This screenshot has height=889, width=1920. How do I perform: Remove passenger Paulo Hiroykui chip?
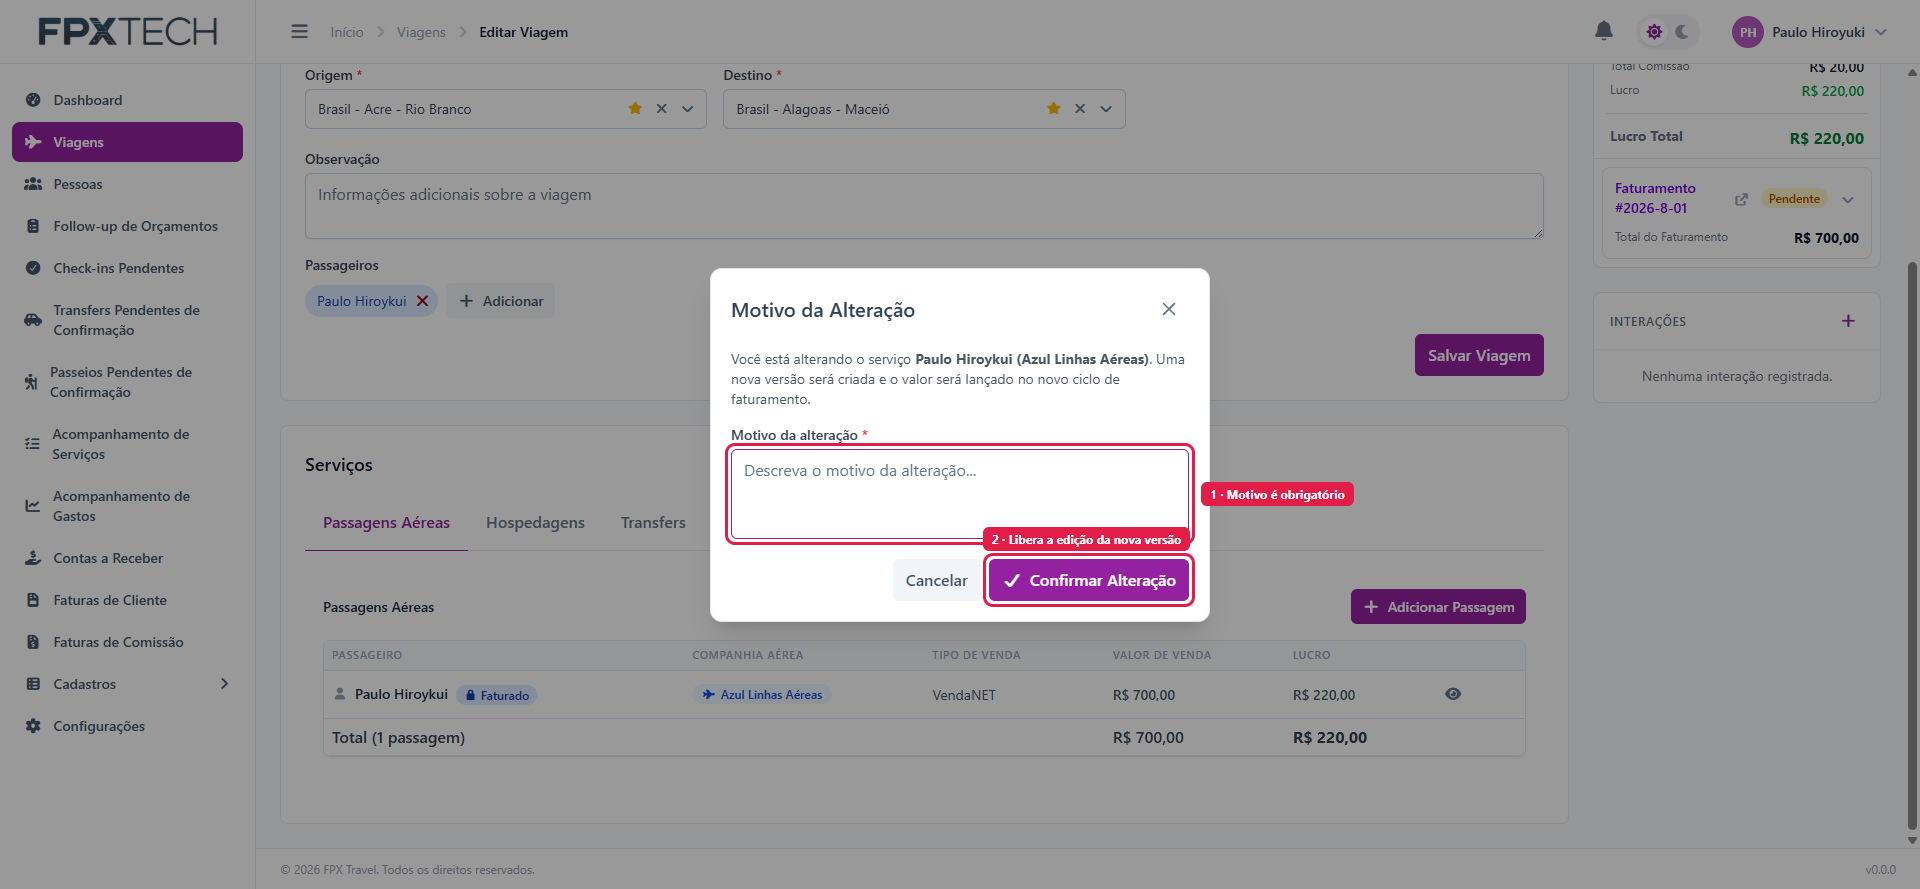point(422,301)
